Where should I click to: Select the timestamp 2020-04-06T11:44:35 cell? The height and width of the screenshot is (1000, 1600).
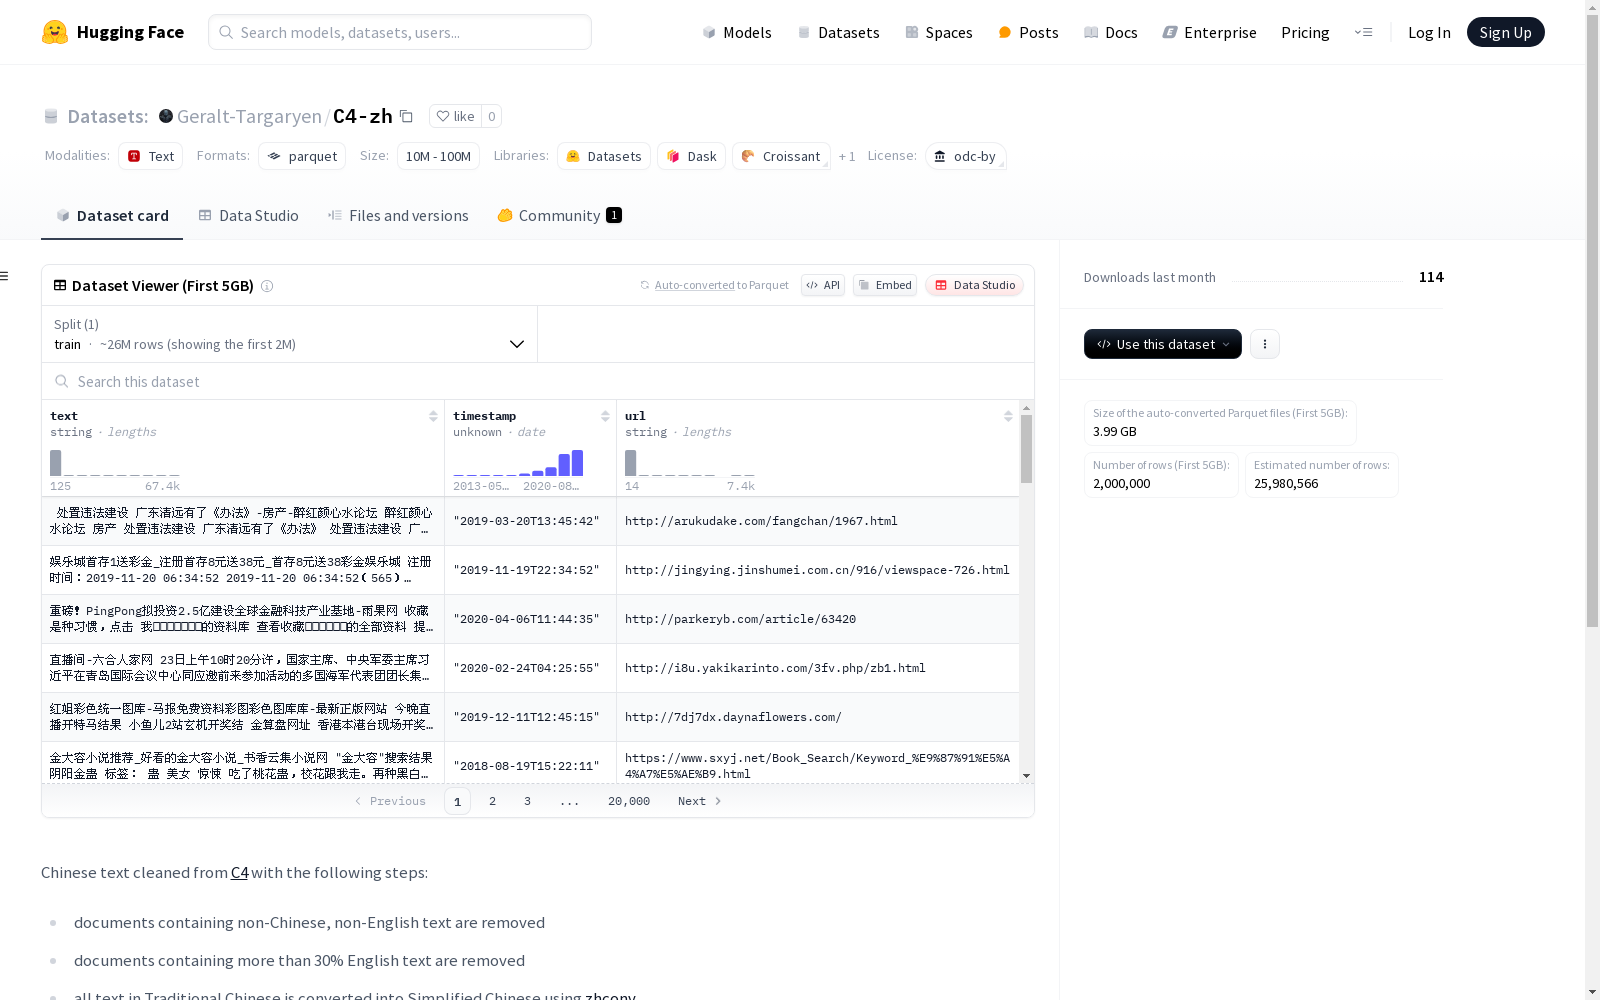530,619
